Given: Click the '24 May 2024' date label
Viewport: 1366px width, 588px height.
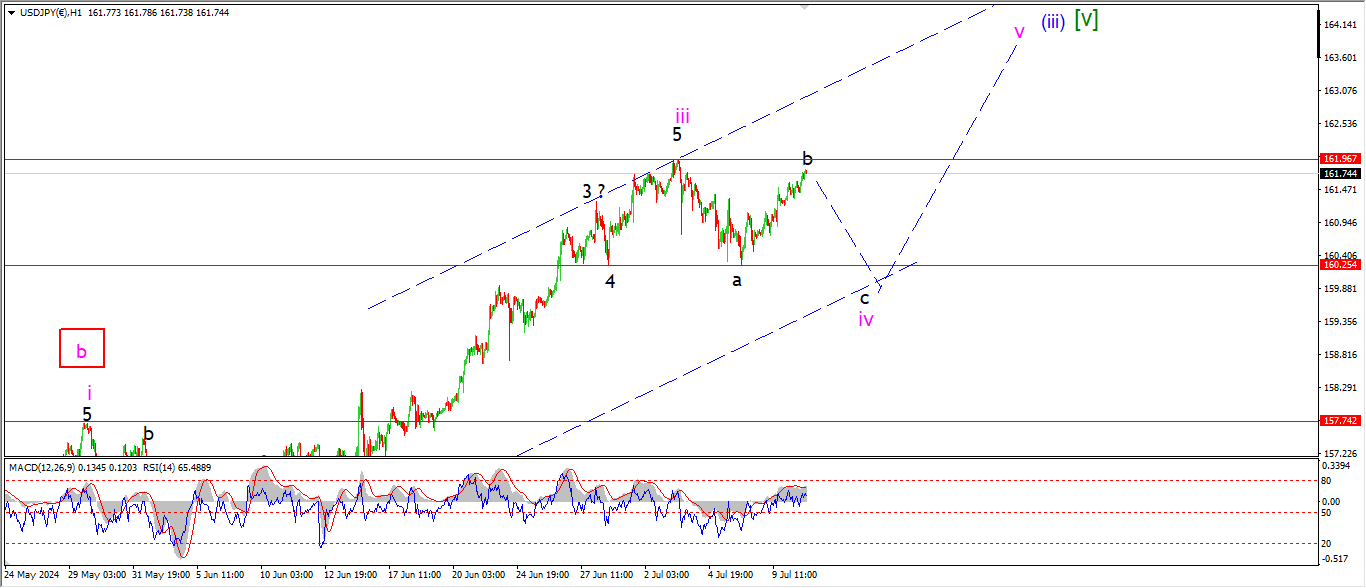Looking at the screenshot, I should [x=33, y=575].
